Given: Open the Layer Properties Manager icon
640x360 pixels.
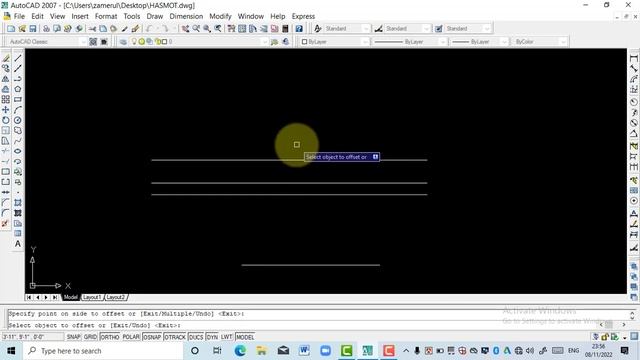Looking at the screenshot, I should point(123,42).
